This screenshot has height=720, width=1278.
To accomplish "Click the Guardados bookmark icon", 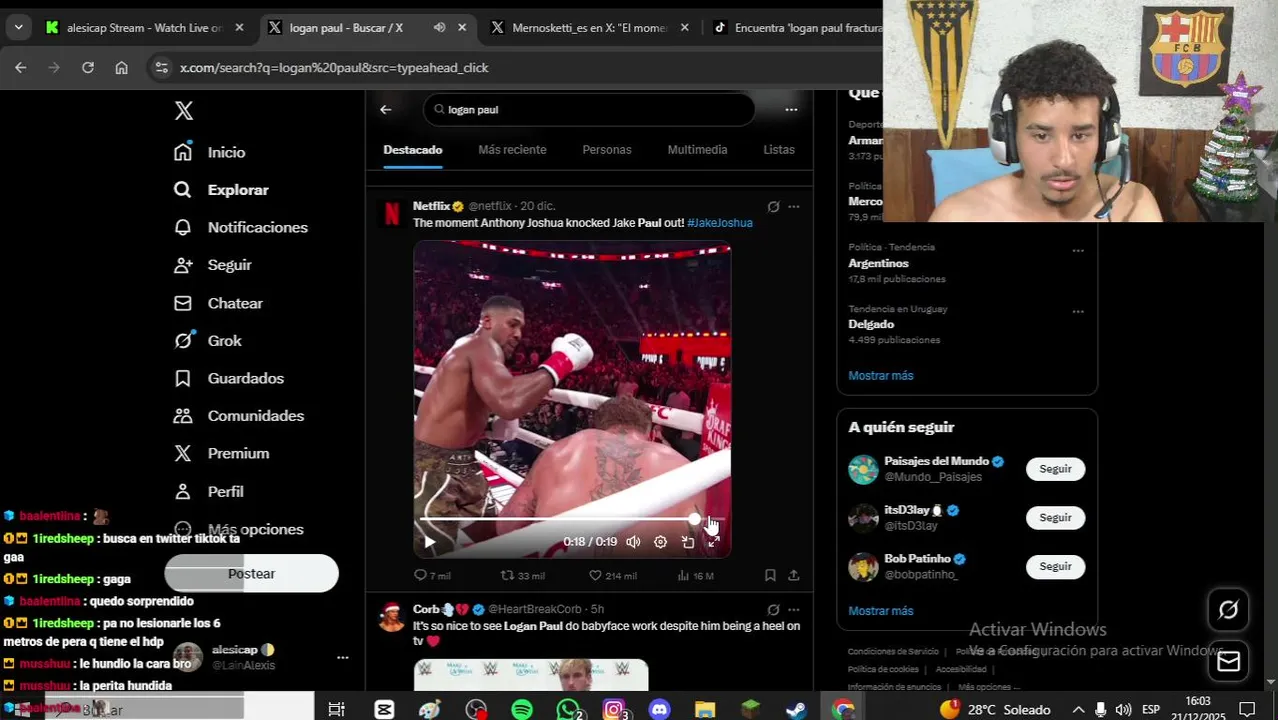I will 183,378.
